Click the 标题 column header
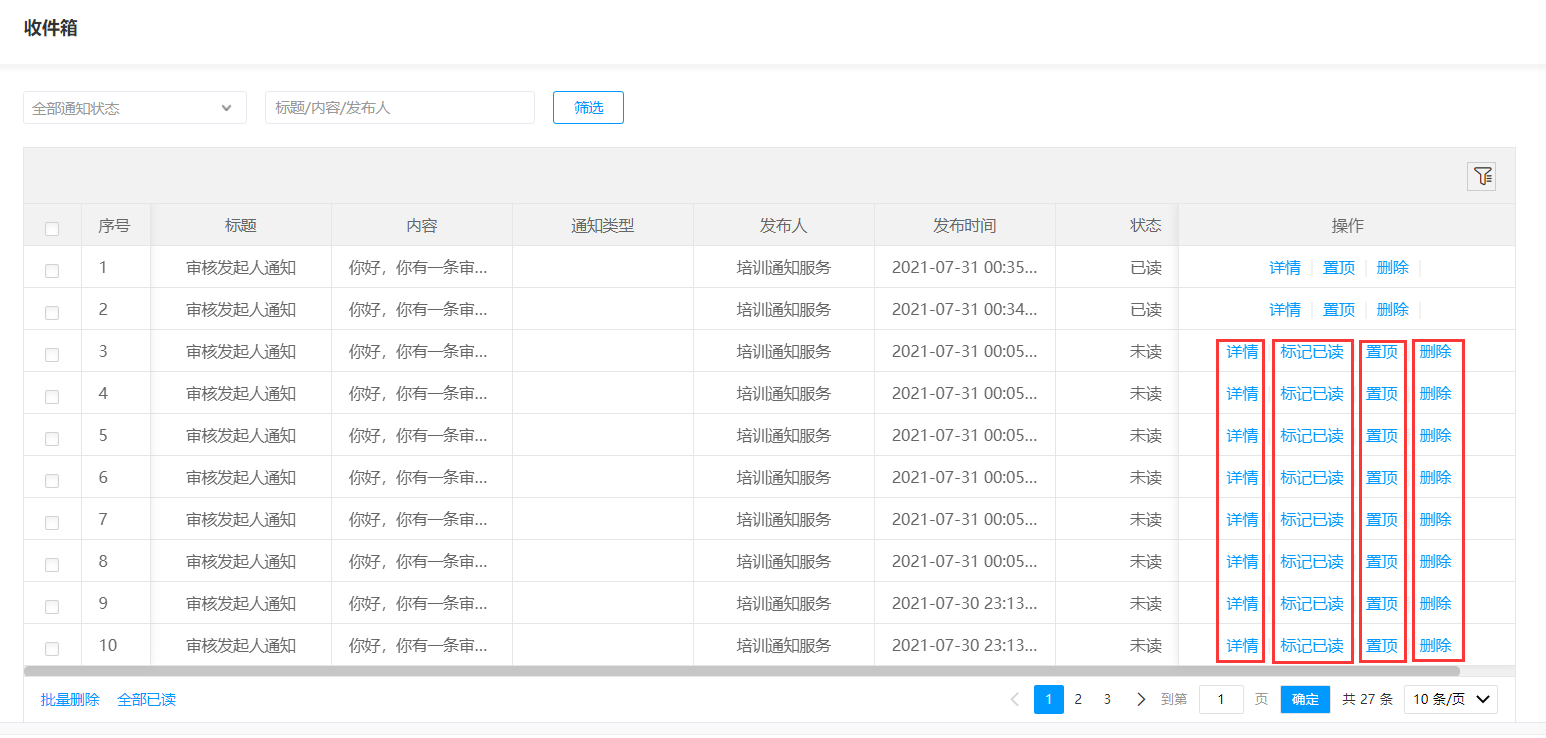1546x738 pixels. pyautogui.click(x=241, y=225)
